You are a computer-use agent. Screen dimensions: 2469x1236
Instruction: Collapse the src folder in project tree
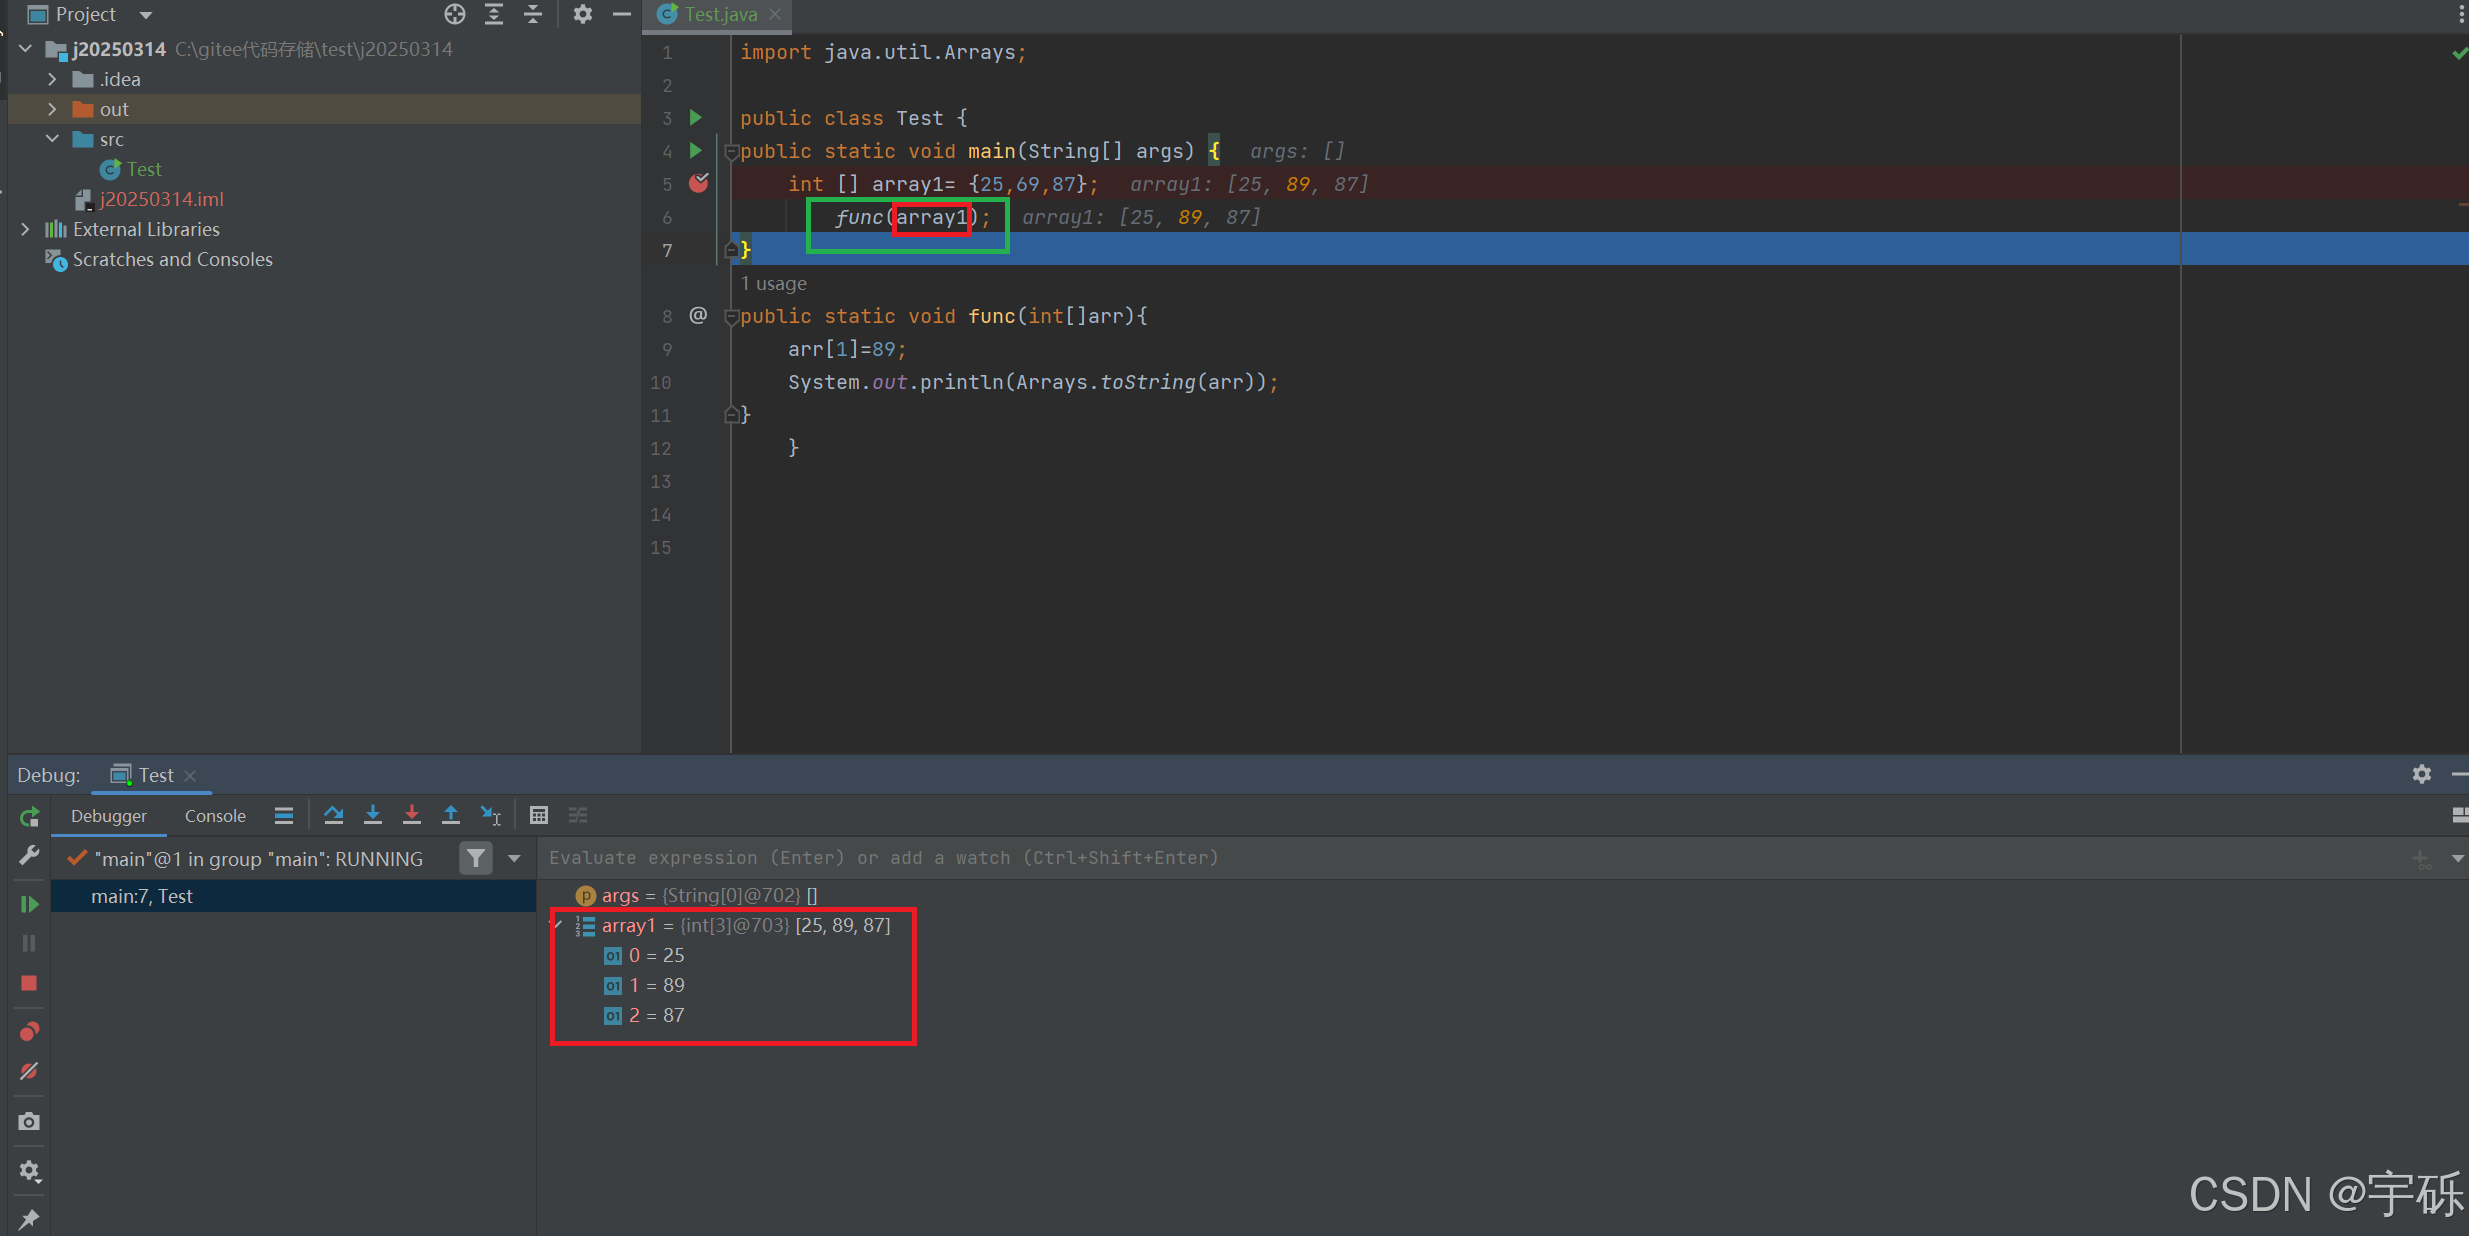tap(52, 139)
